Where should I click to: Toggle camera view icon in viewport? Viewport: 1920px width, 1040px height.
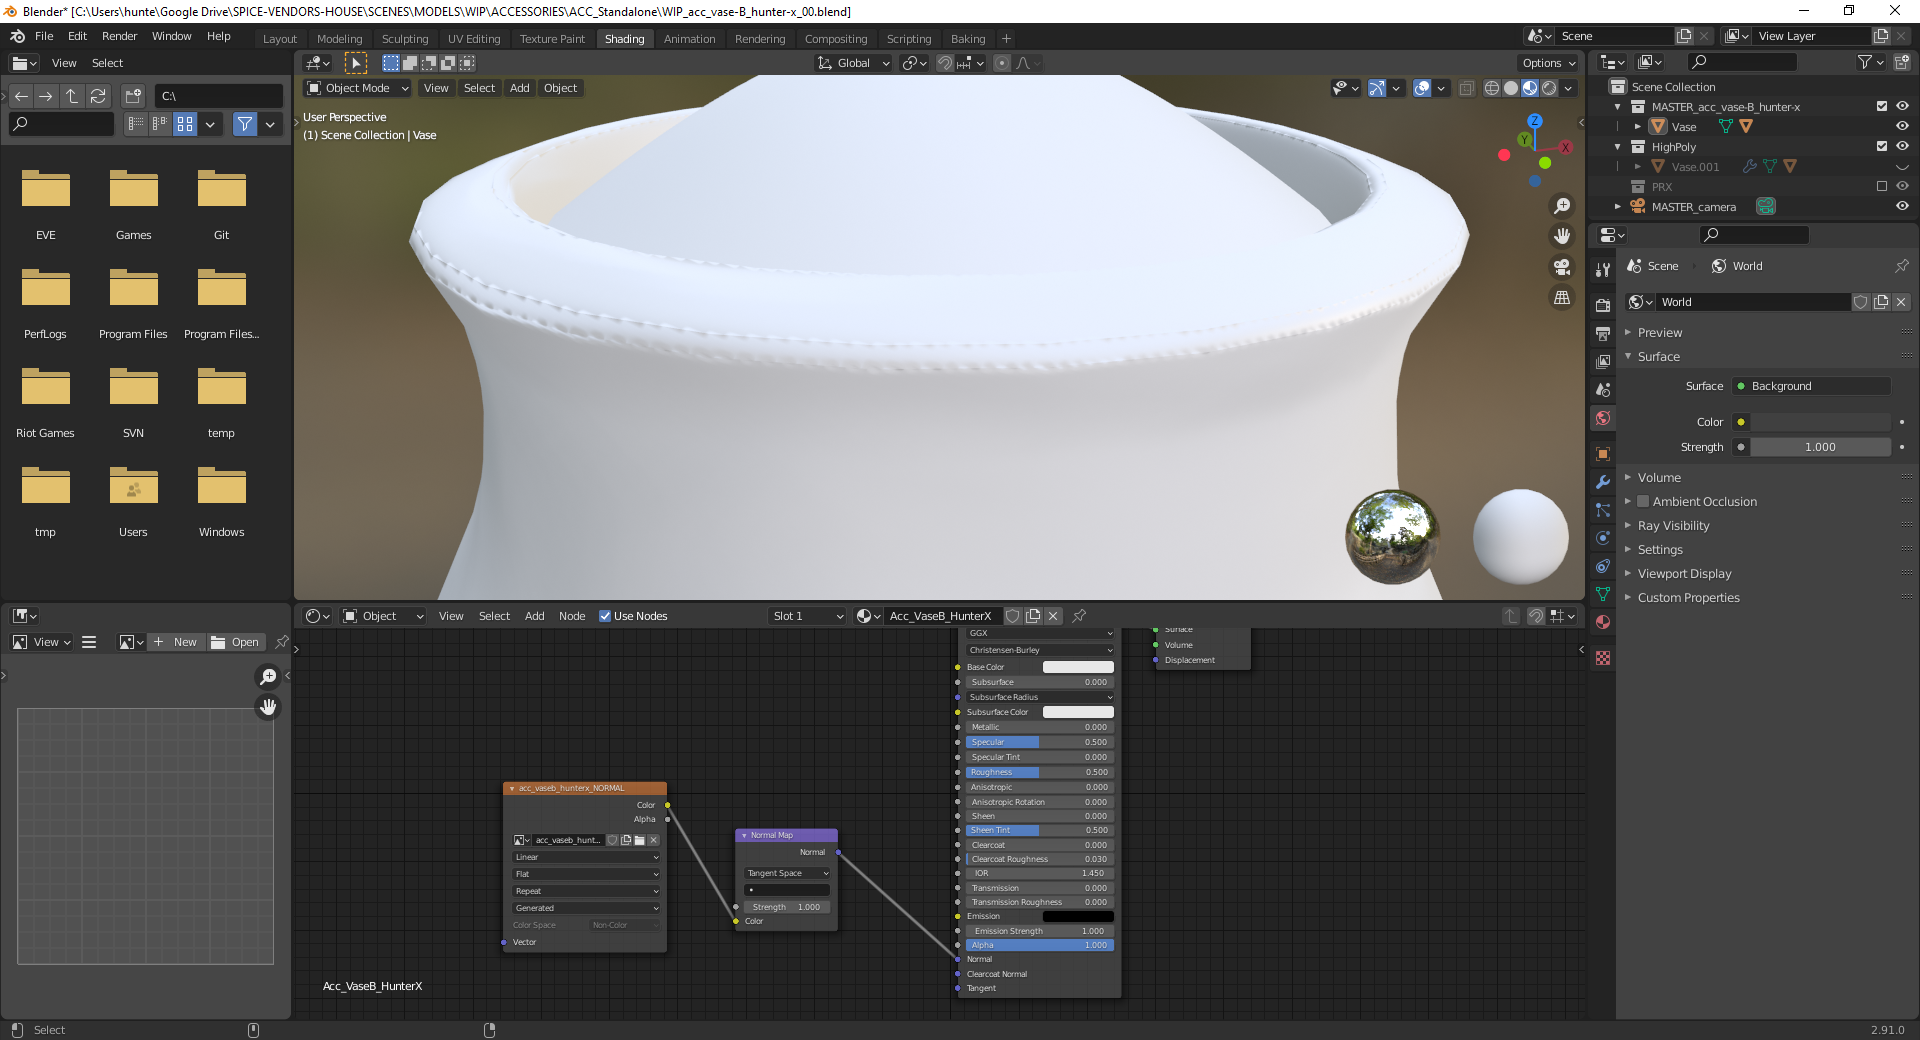coord(1561,267)
